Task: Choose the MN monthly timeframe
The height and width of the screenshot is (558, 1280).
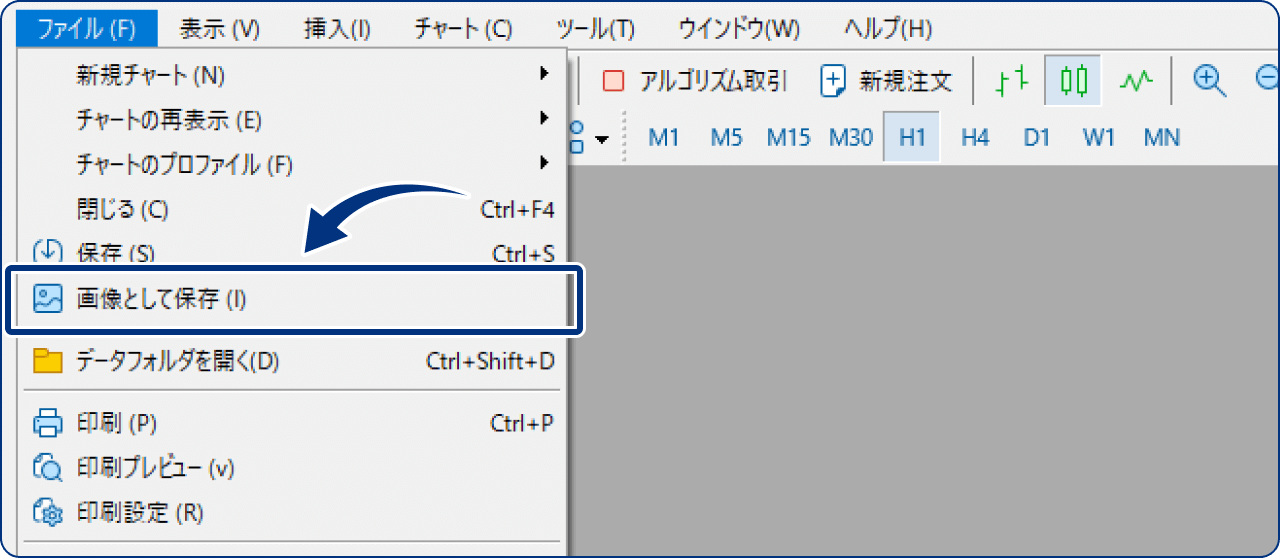Action: click(1161, 138)
